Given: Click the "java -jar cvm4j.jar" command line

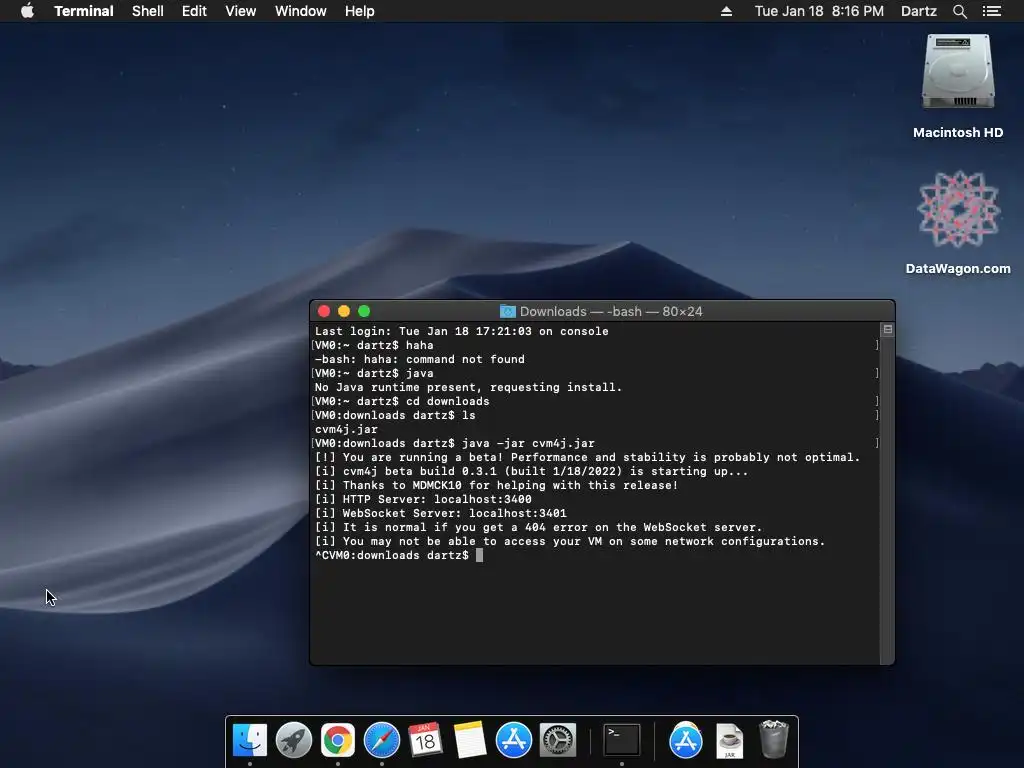Looking at the screenshot, I should pyautogui.click(x=455, y=443).
